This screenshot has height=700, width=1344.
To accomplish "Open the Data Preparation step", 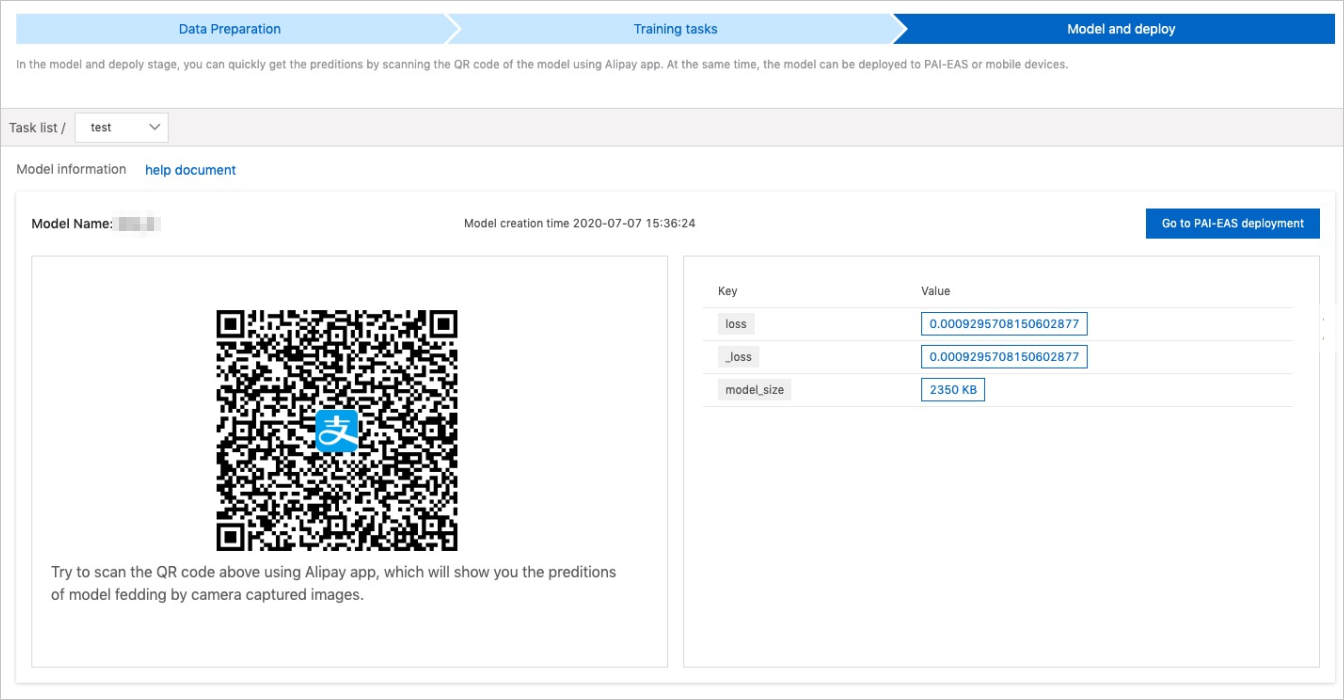I will (230, 29).
